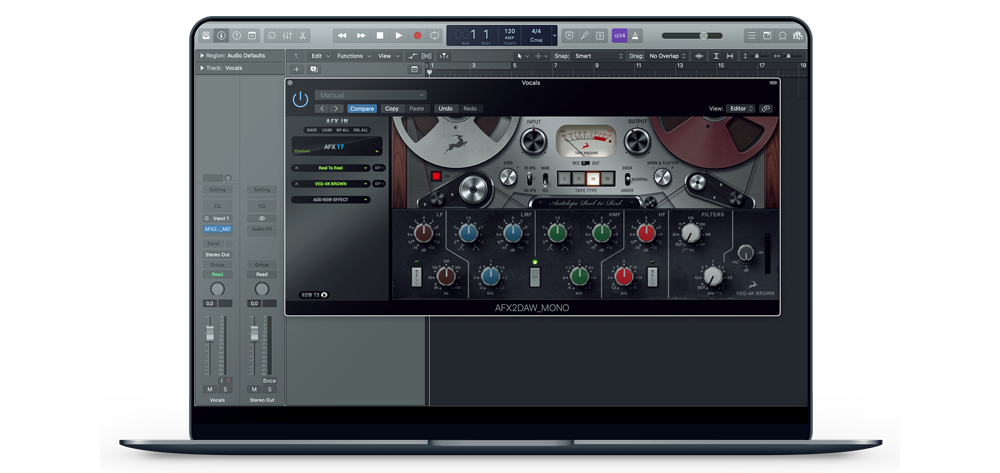The height and width of the screenshot is (473, 1000).
Task: Toggle the red tape machine ON button
Action: [x=437, y=176]
